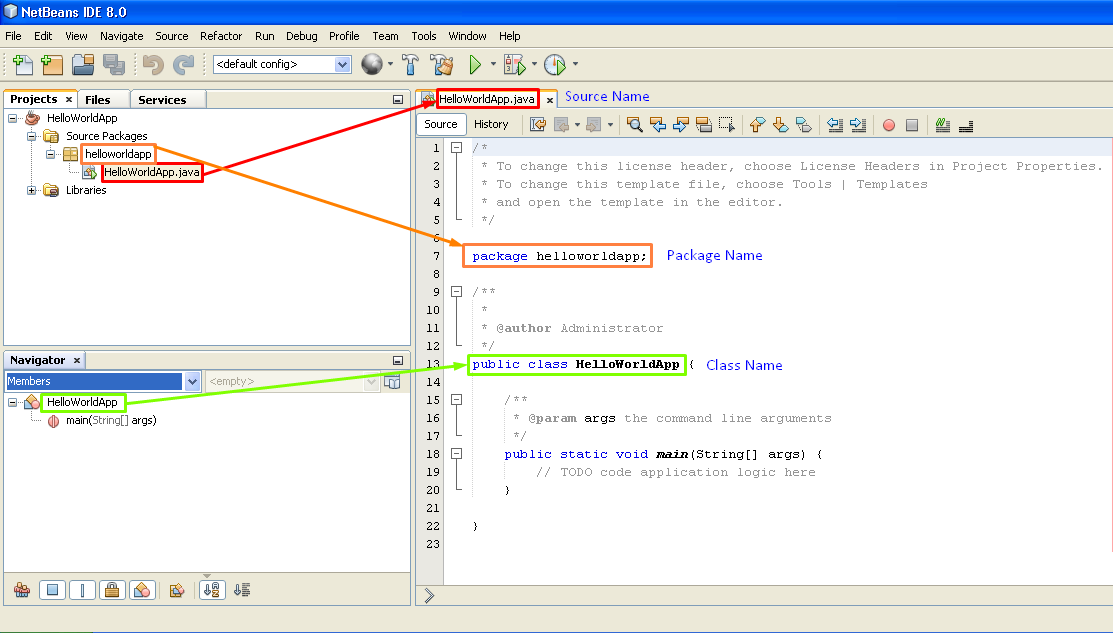Select main(String[] args) in the Navigator
Screen dimensions: 1113x633
[x=111, y=421]
